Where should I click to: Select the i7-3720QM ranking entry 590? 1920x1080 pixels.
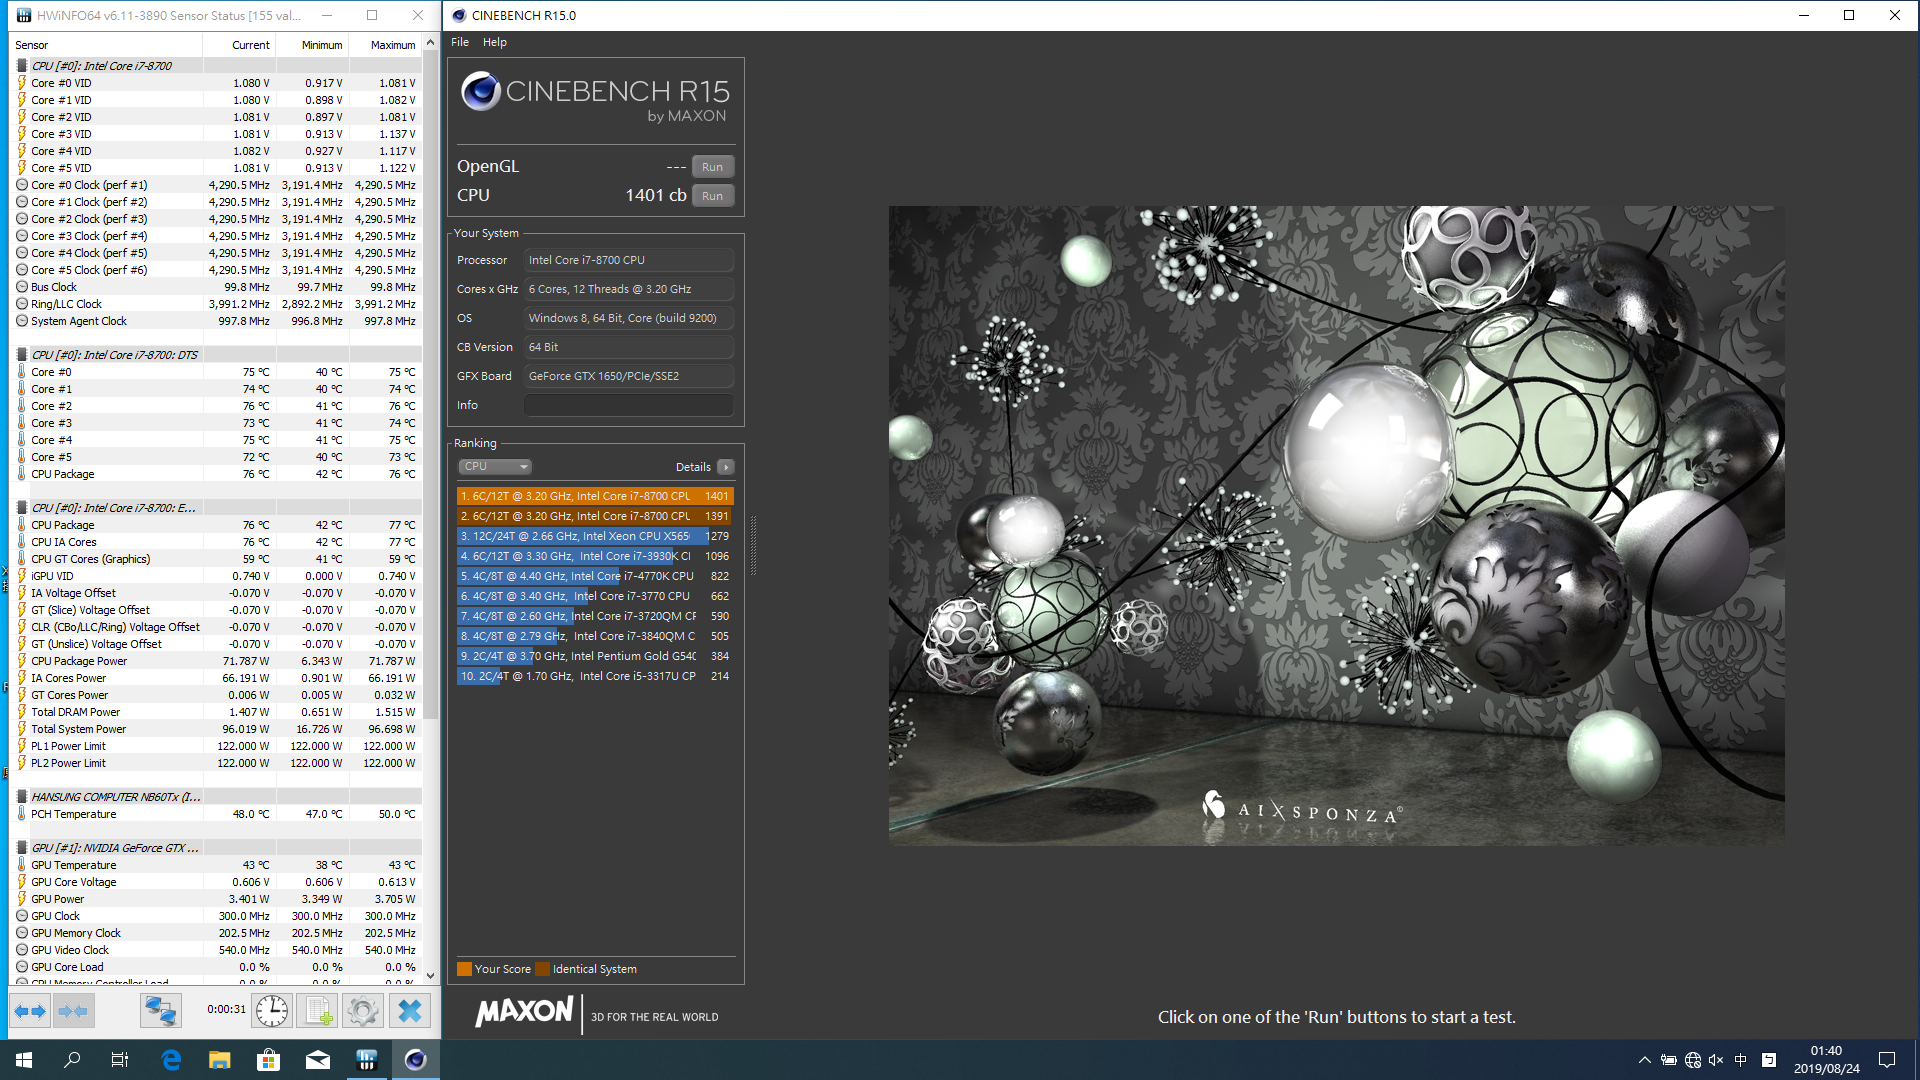click(x=595, y=616)
